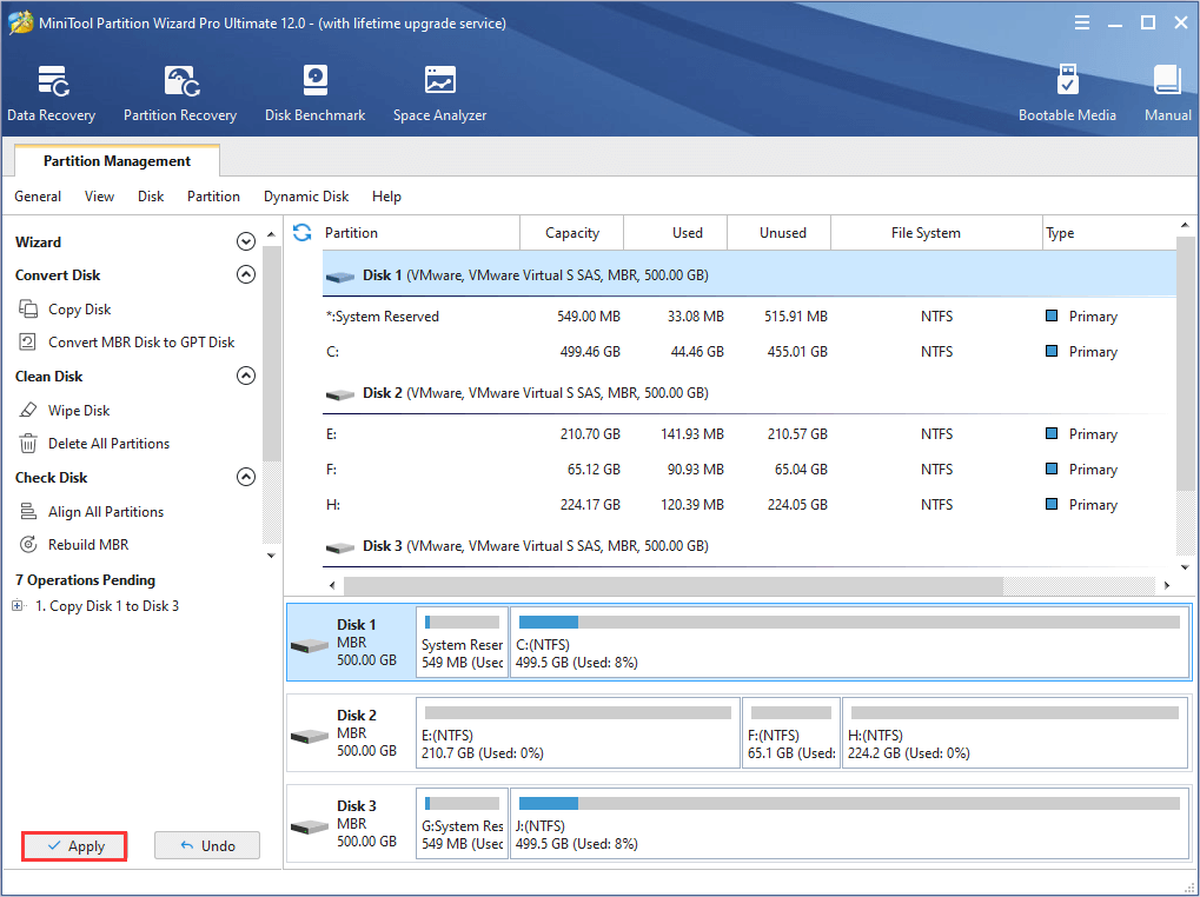Open the Disk menu
Image resolution: width=1200 pixels, height=897 pixels.
tap(151, 196)
